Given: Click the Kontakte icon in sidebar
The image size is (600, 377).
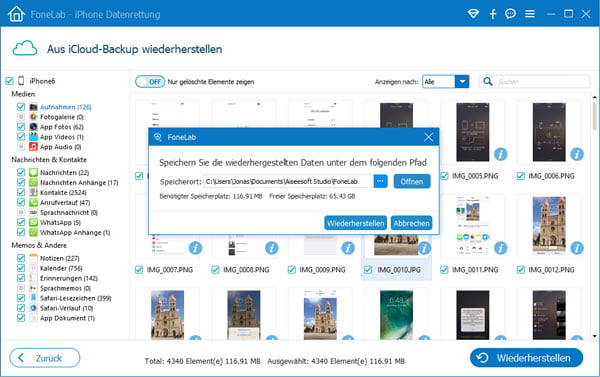Looking at the screenshot, I should click(34, 193).
